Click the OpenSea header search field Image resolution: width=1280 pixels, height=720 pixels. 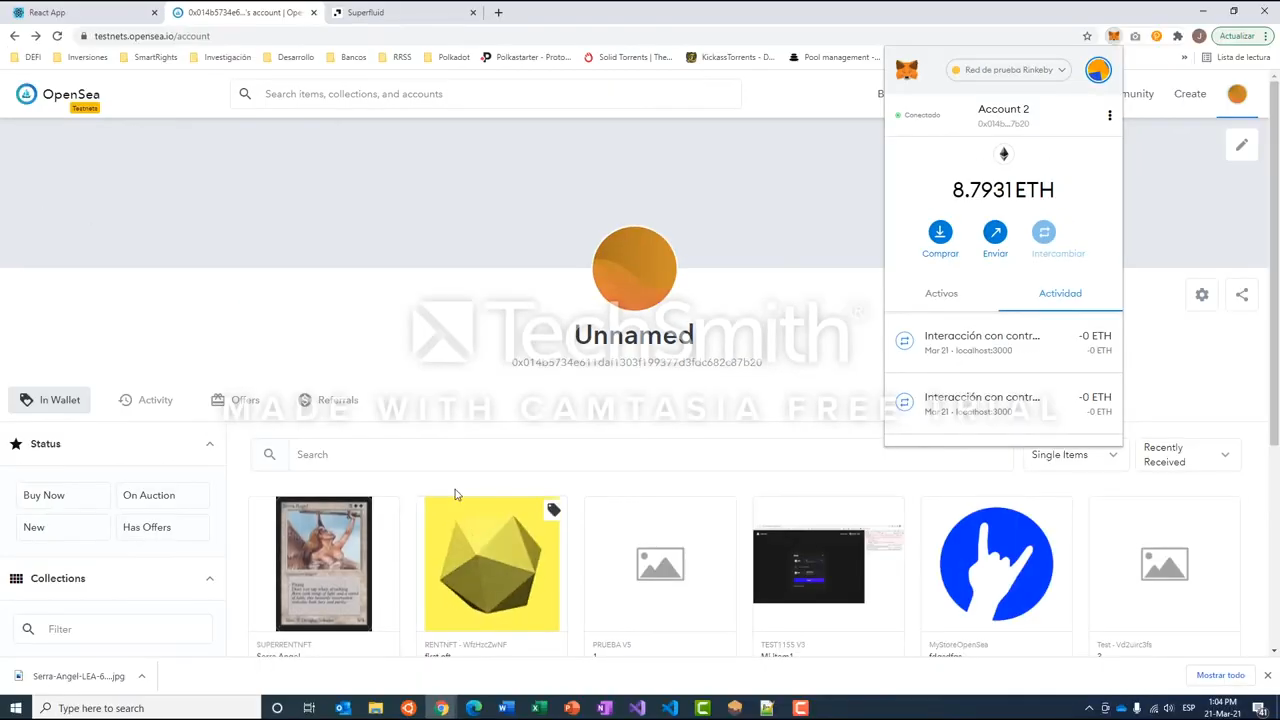point(485,94)
